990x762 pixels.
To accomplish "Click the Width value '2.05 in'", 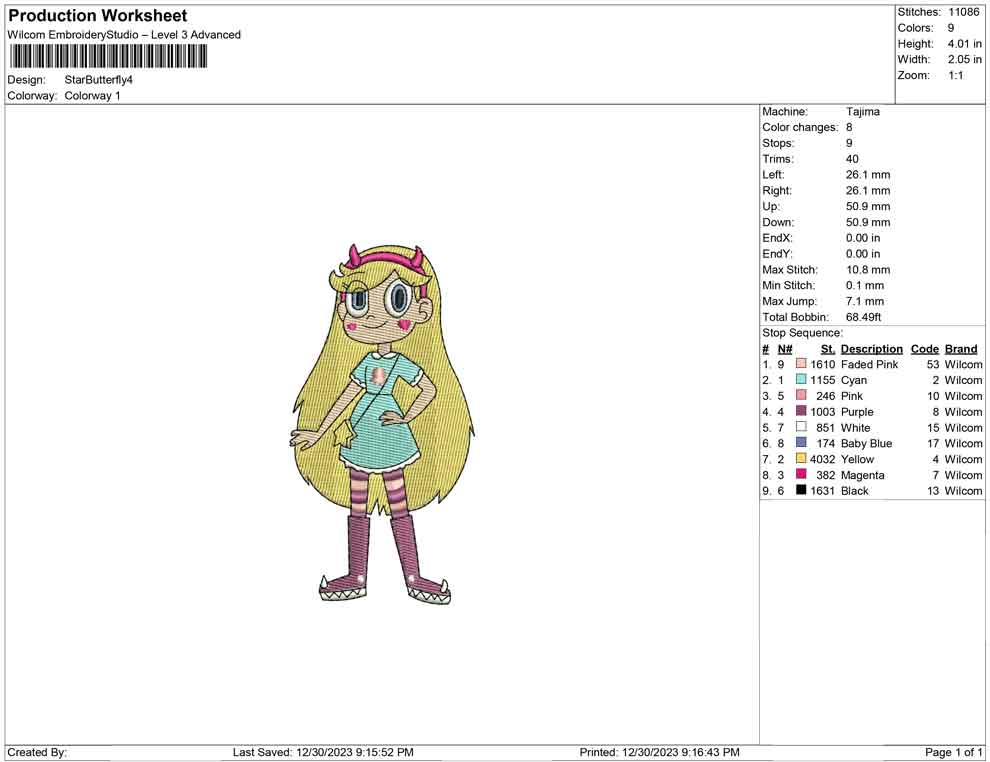I will click(964, 59).
